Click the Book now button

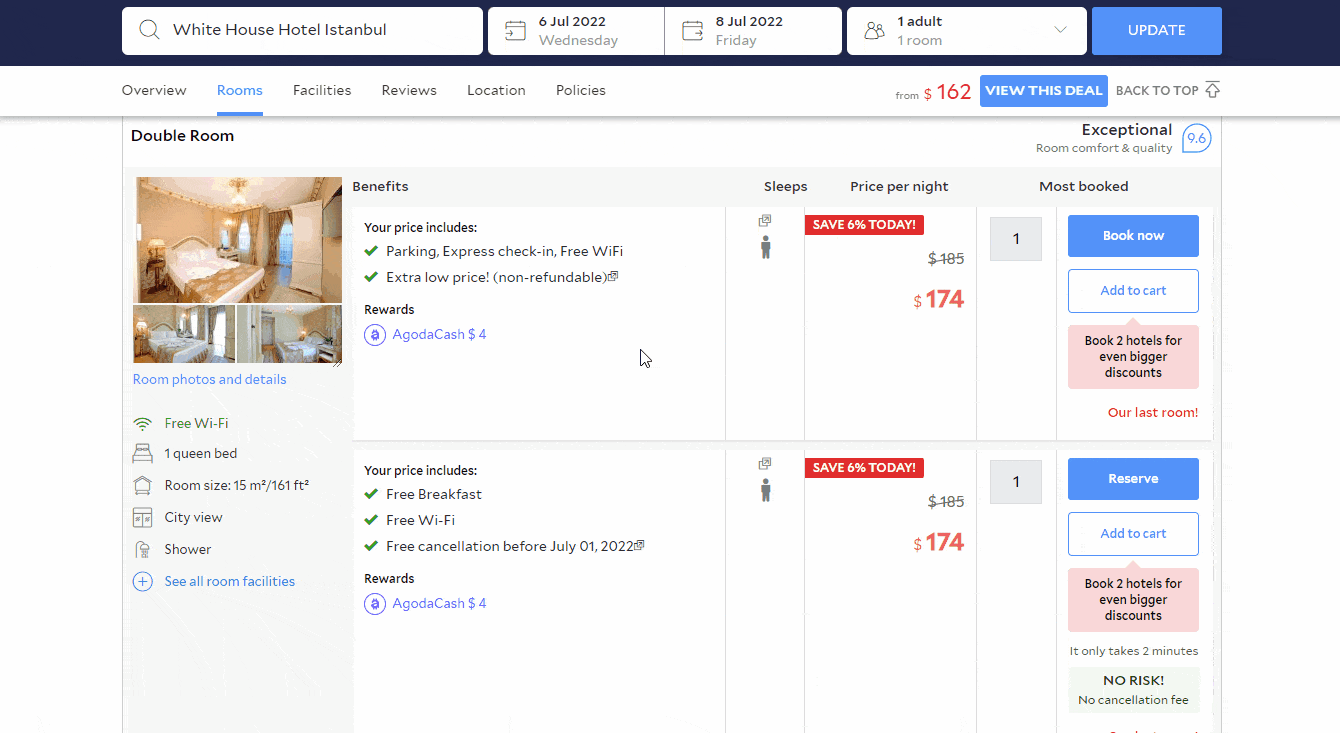[1133, 236]
